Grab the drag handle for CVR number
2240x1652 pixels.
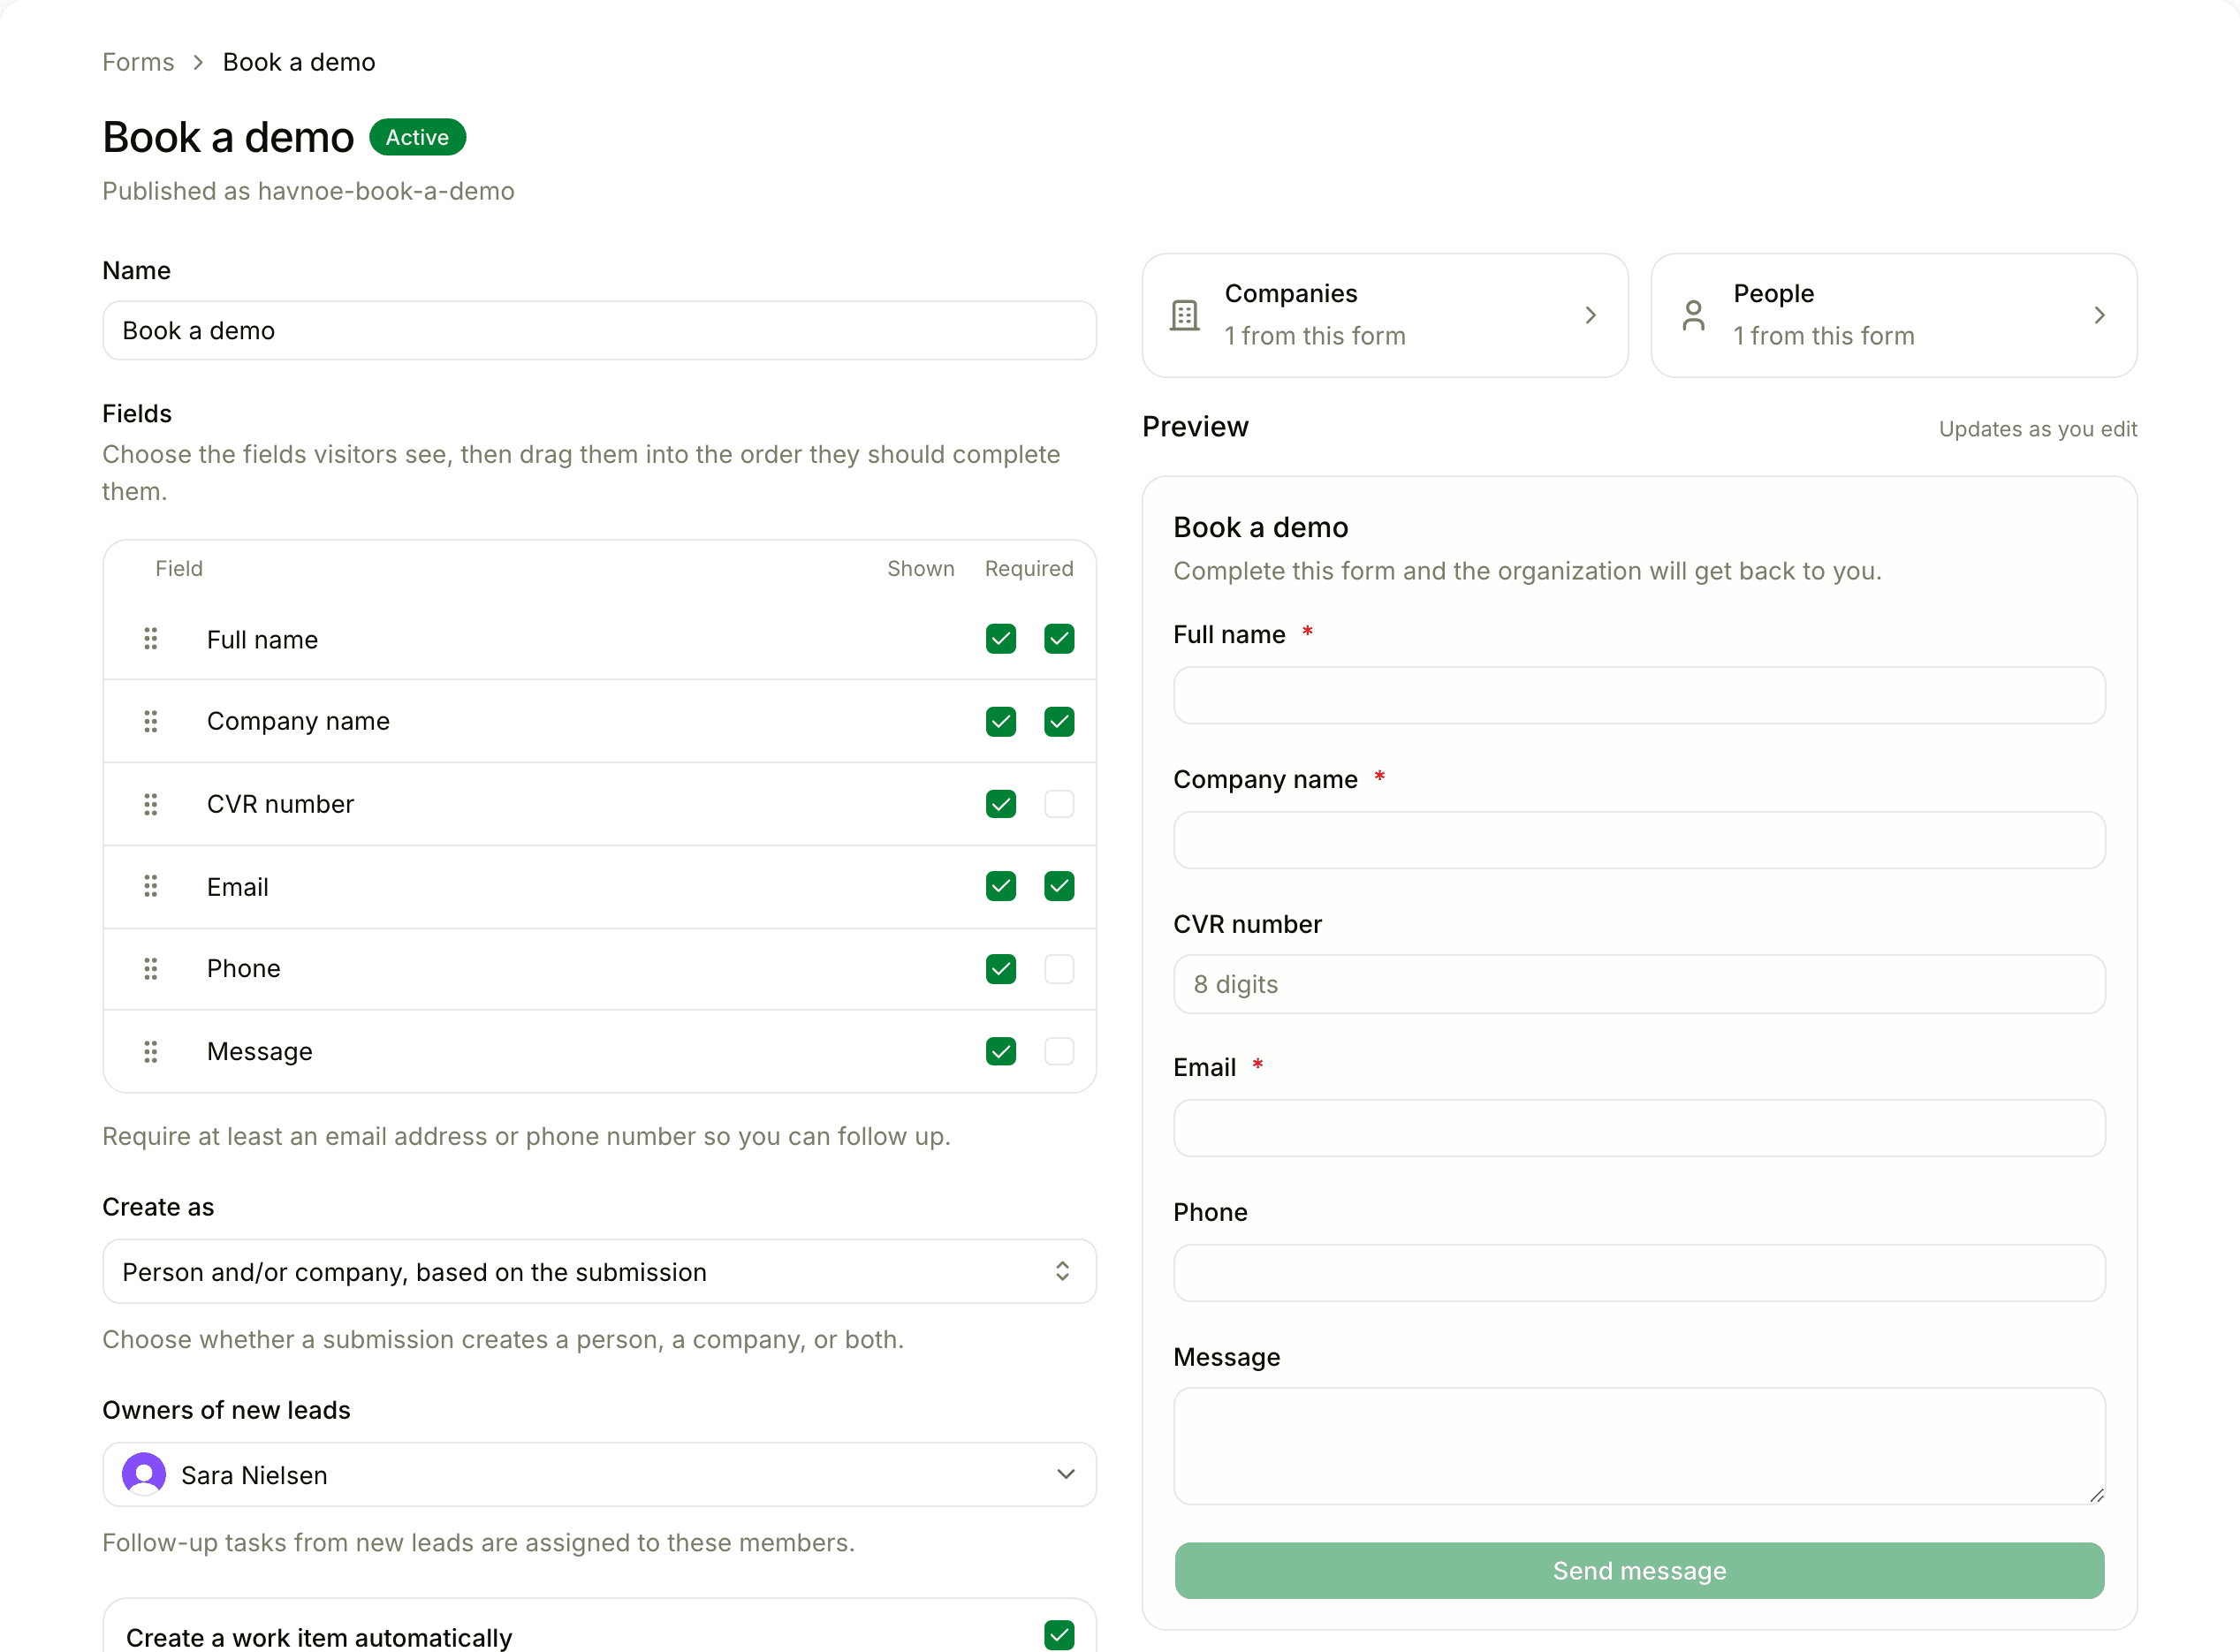pos(150,804)
